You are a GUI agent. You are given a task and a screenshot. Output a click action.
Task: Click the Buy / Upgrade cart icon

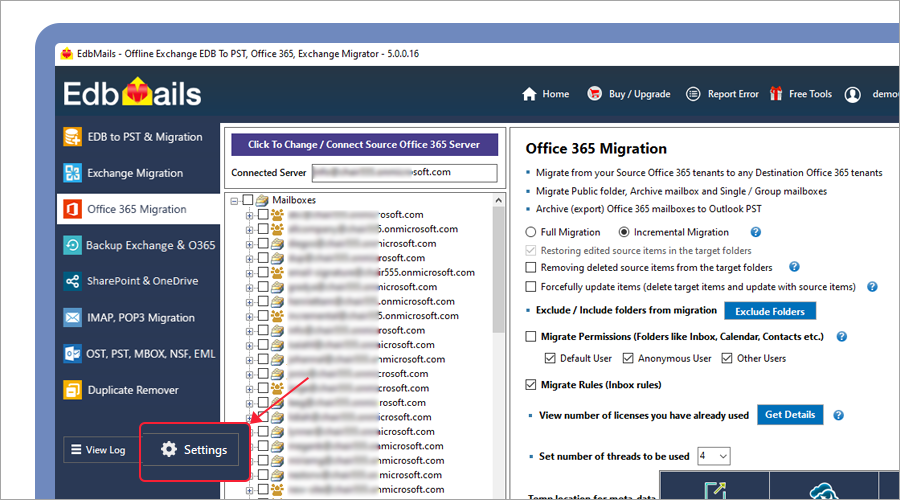(595, 94)
